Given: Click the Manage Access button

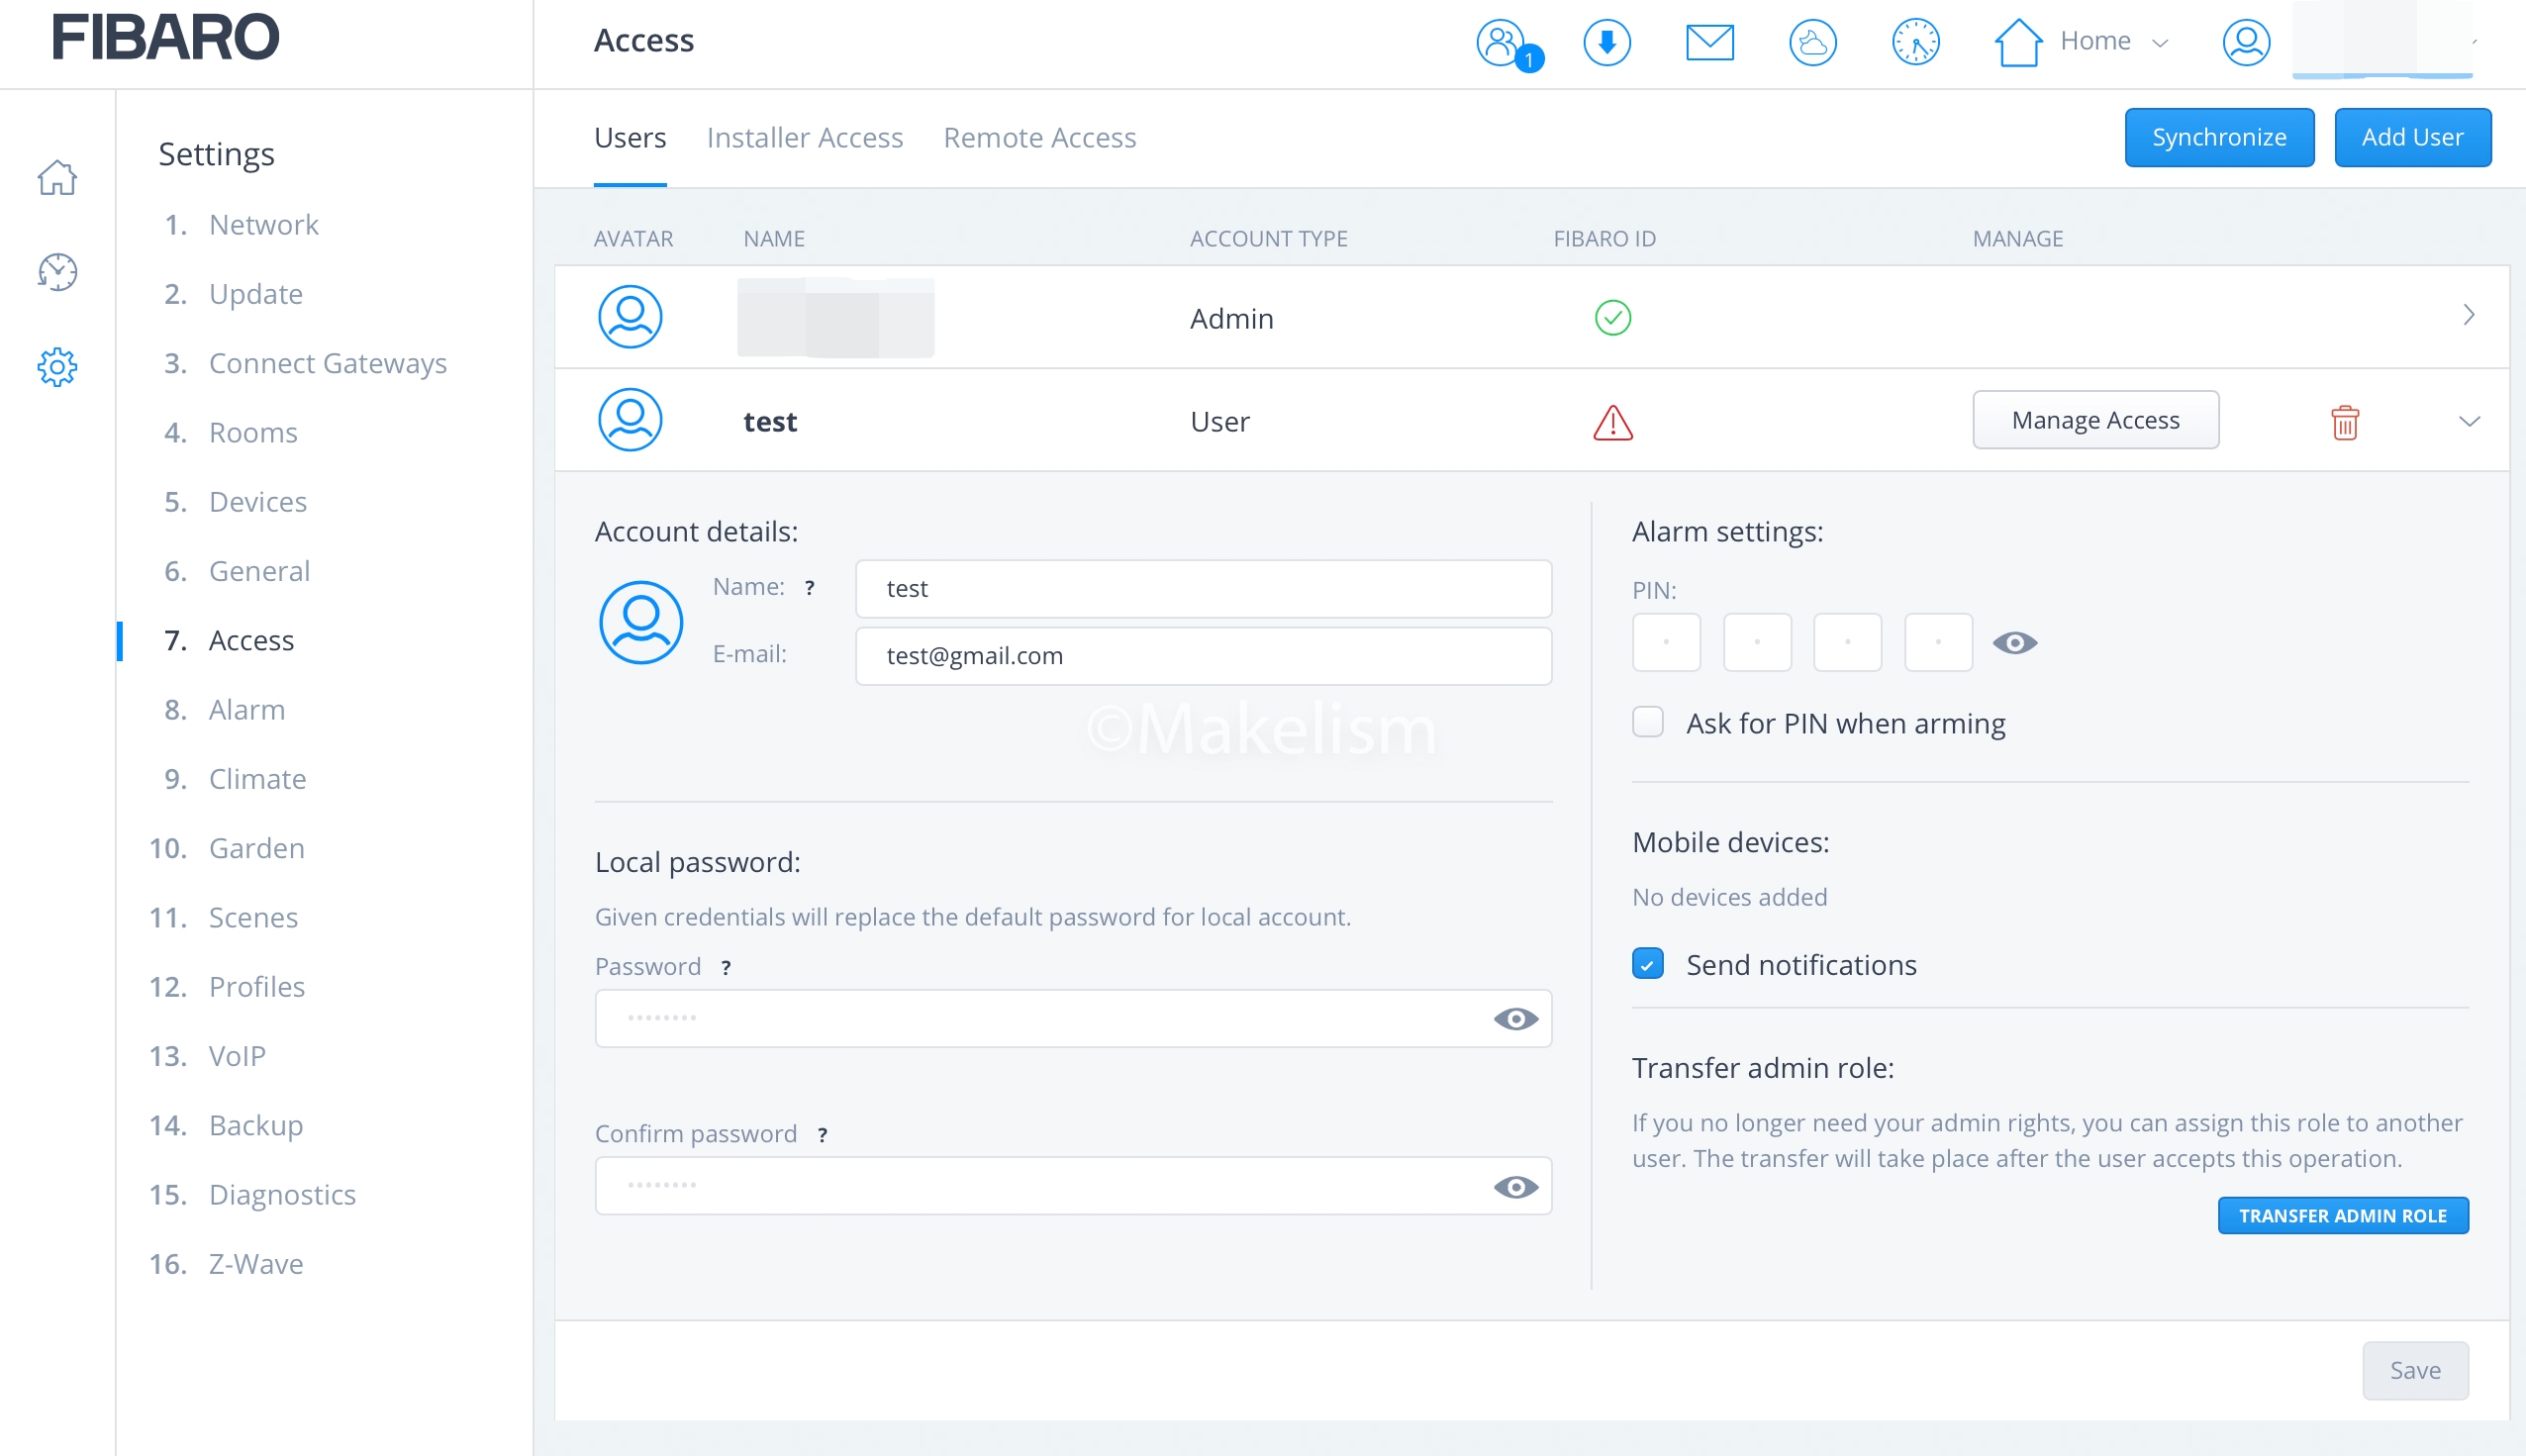Looking at the screenshot, I should [x=2095, y=420].
